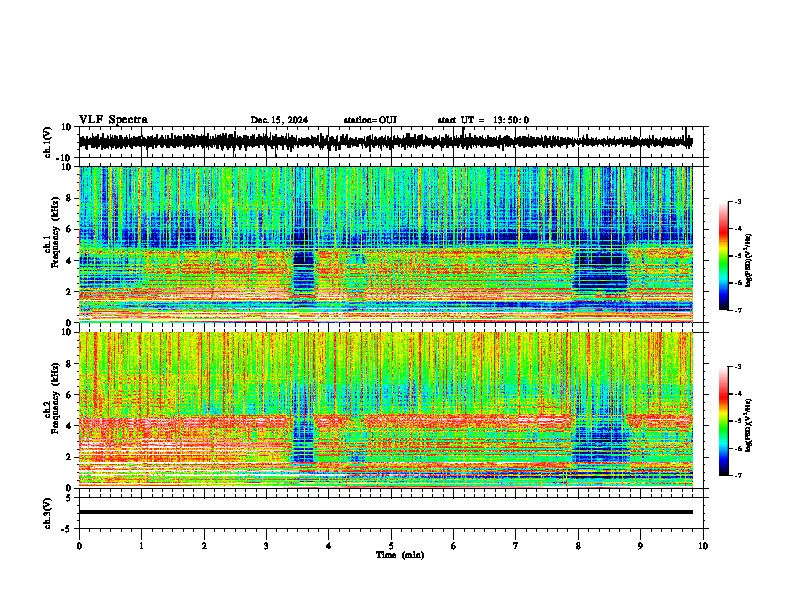Click the ch.2 color scale unit label
This screenshot has width=792, height=612.
749,425
